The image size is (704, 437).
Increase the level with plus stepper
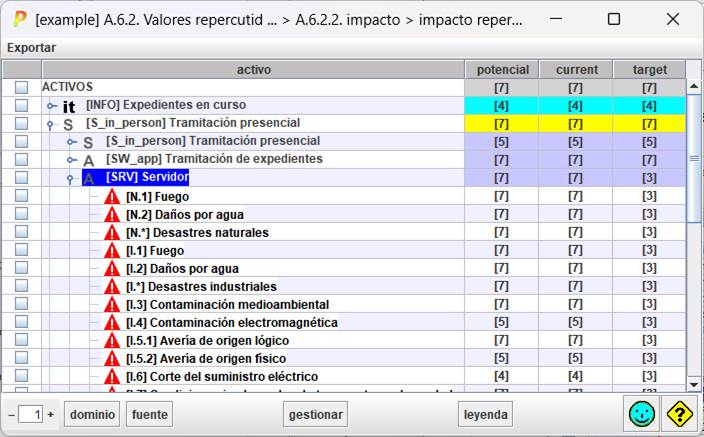[51, 415]
